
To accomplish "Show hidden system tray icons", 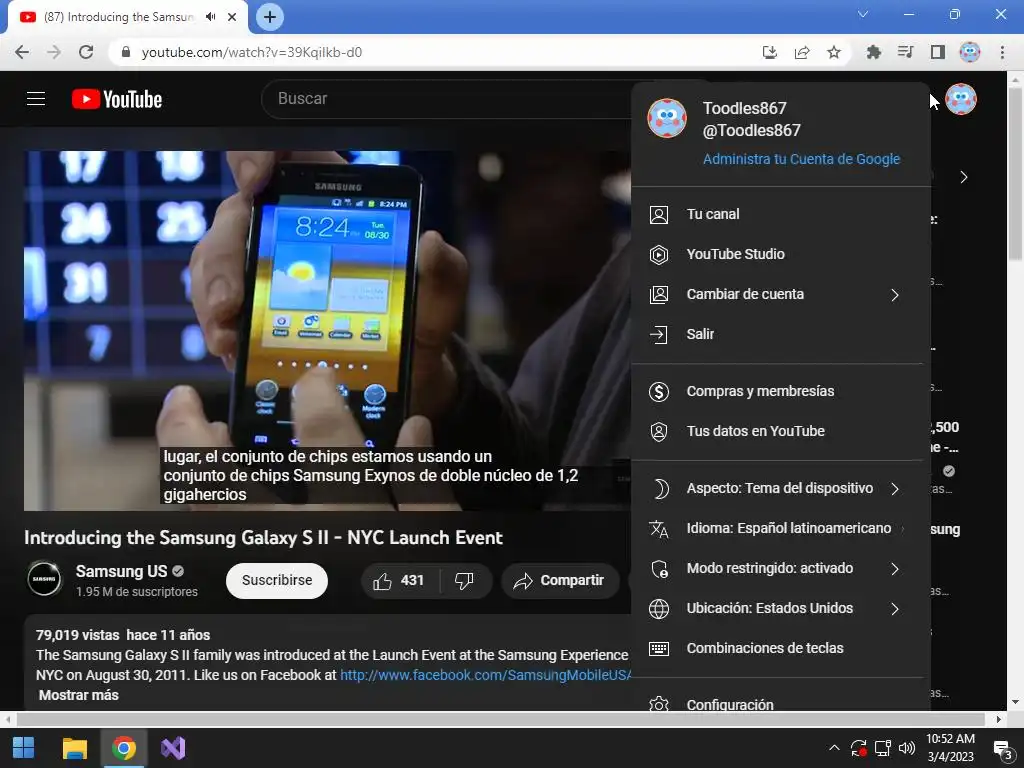I will [834, 748].
